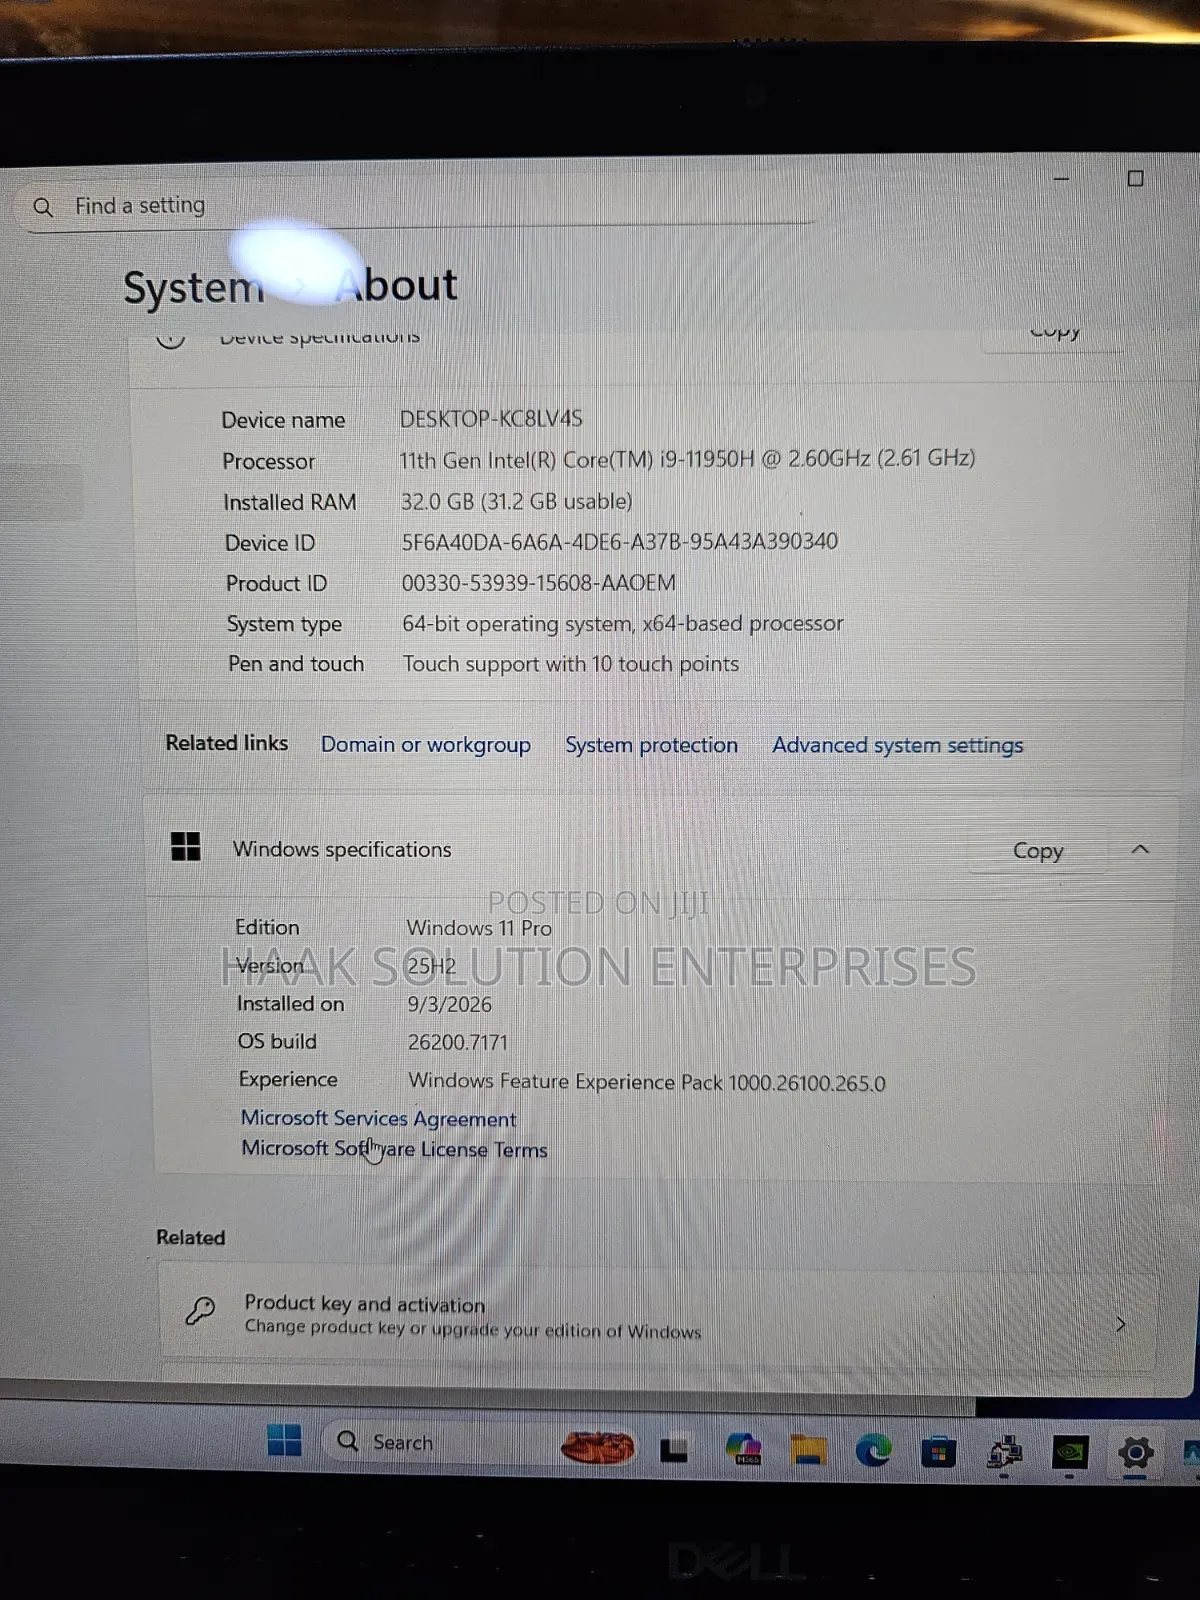Open File Explorer from the taskbar
This screenshot has height=1600, width=1200.
click(x=809, y=1449)
